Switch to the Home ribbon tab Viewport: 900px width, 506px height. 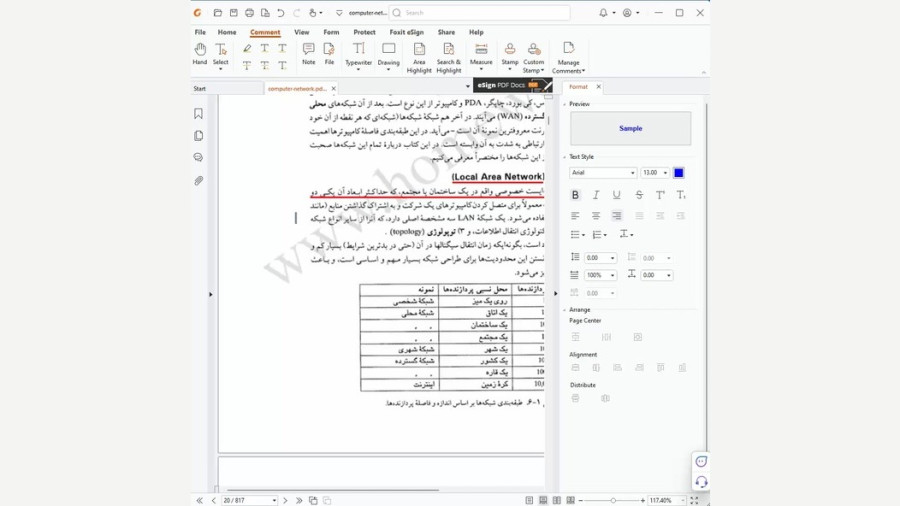coord(227,32)
